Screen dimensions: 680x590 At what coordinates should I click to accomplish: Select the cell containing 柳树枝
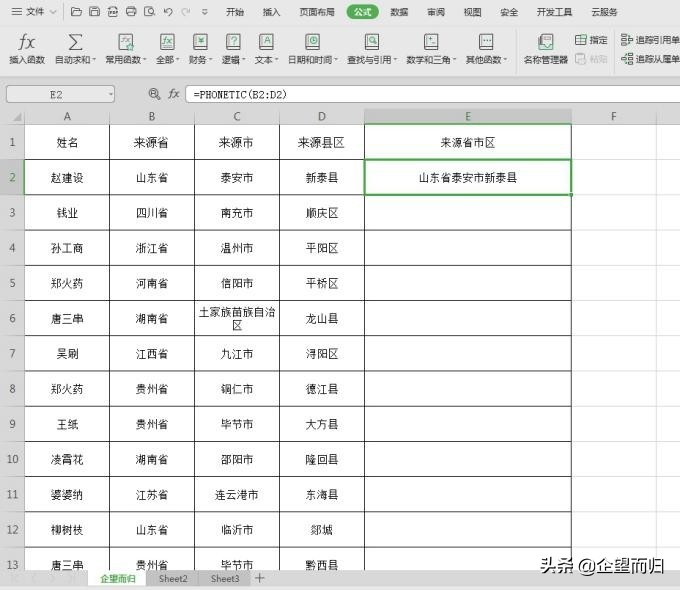click(67, 530)
